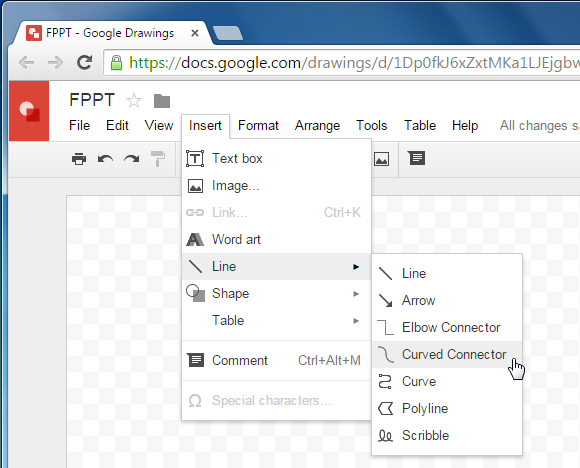Click the browser Back arrow
Screen dimensions: 580x468
(27, 62)
